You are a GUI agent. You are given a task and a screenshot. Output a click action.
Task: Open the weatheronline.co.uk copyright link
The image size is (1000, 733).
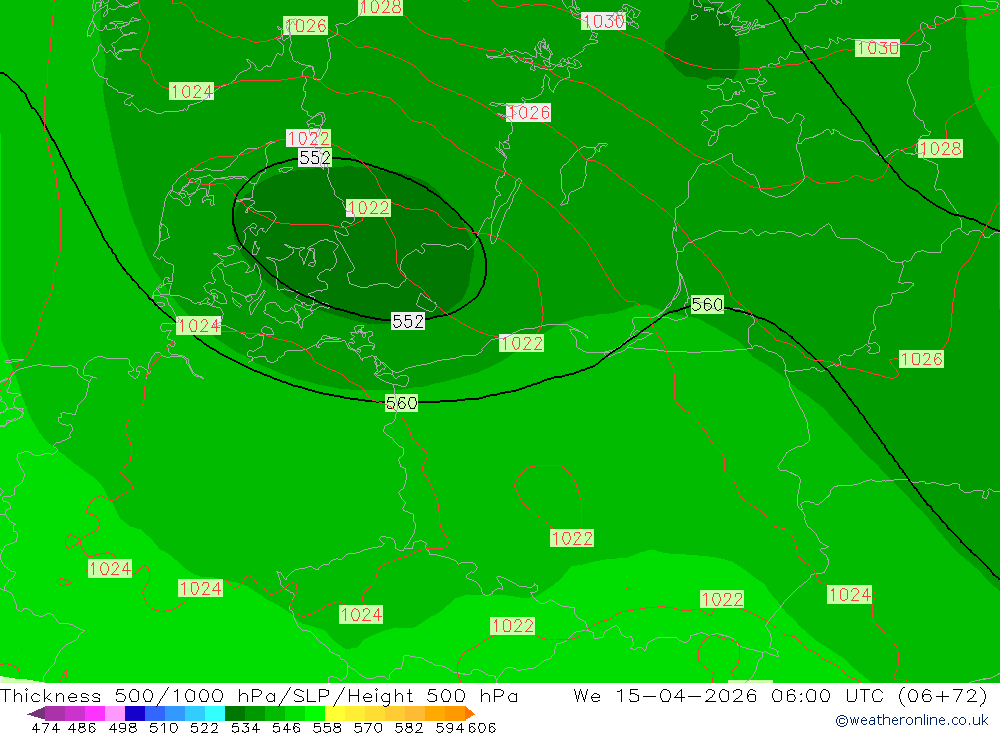point(911,720)
